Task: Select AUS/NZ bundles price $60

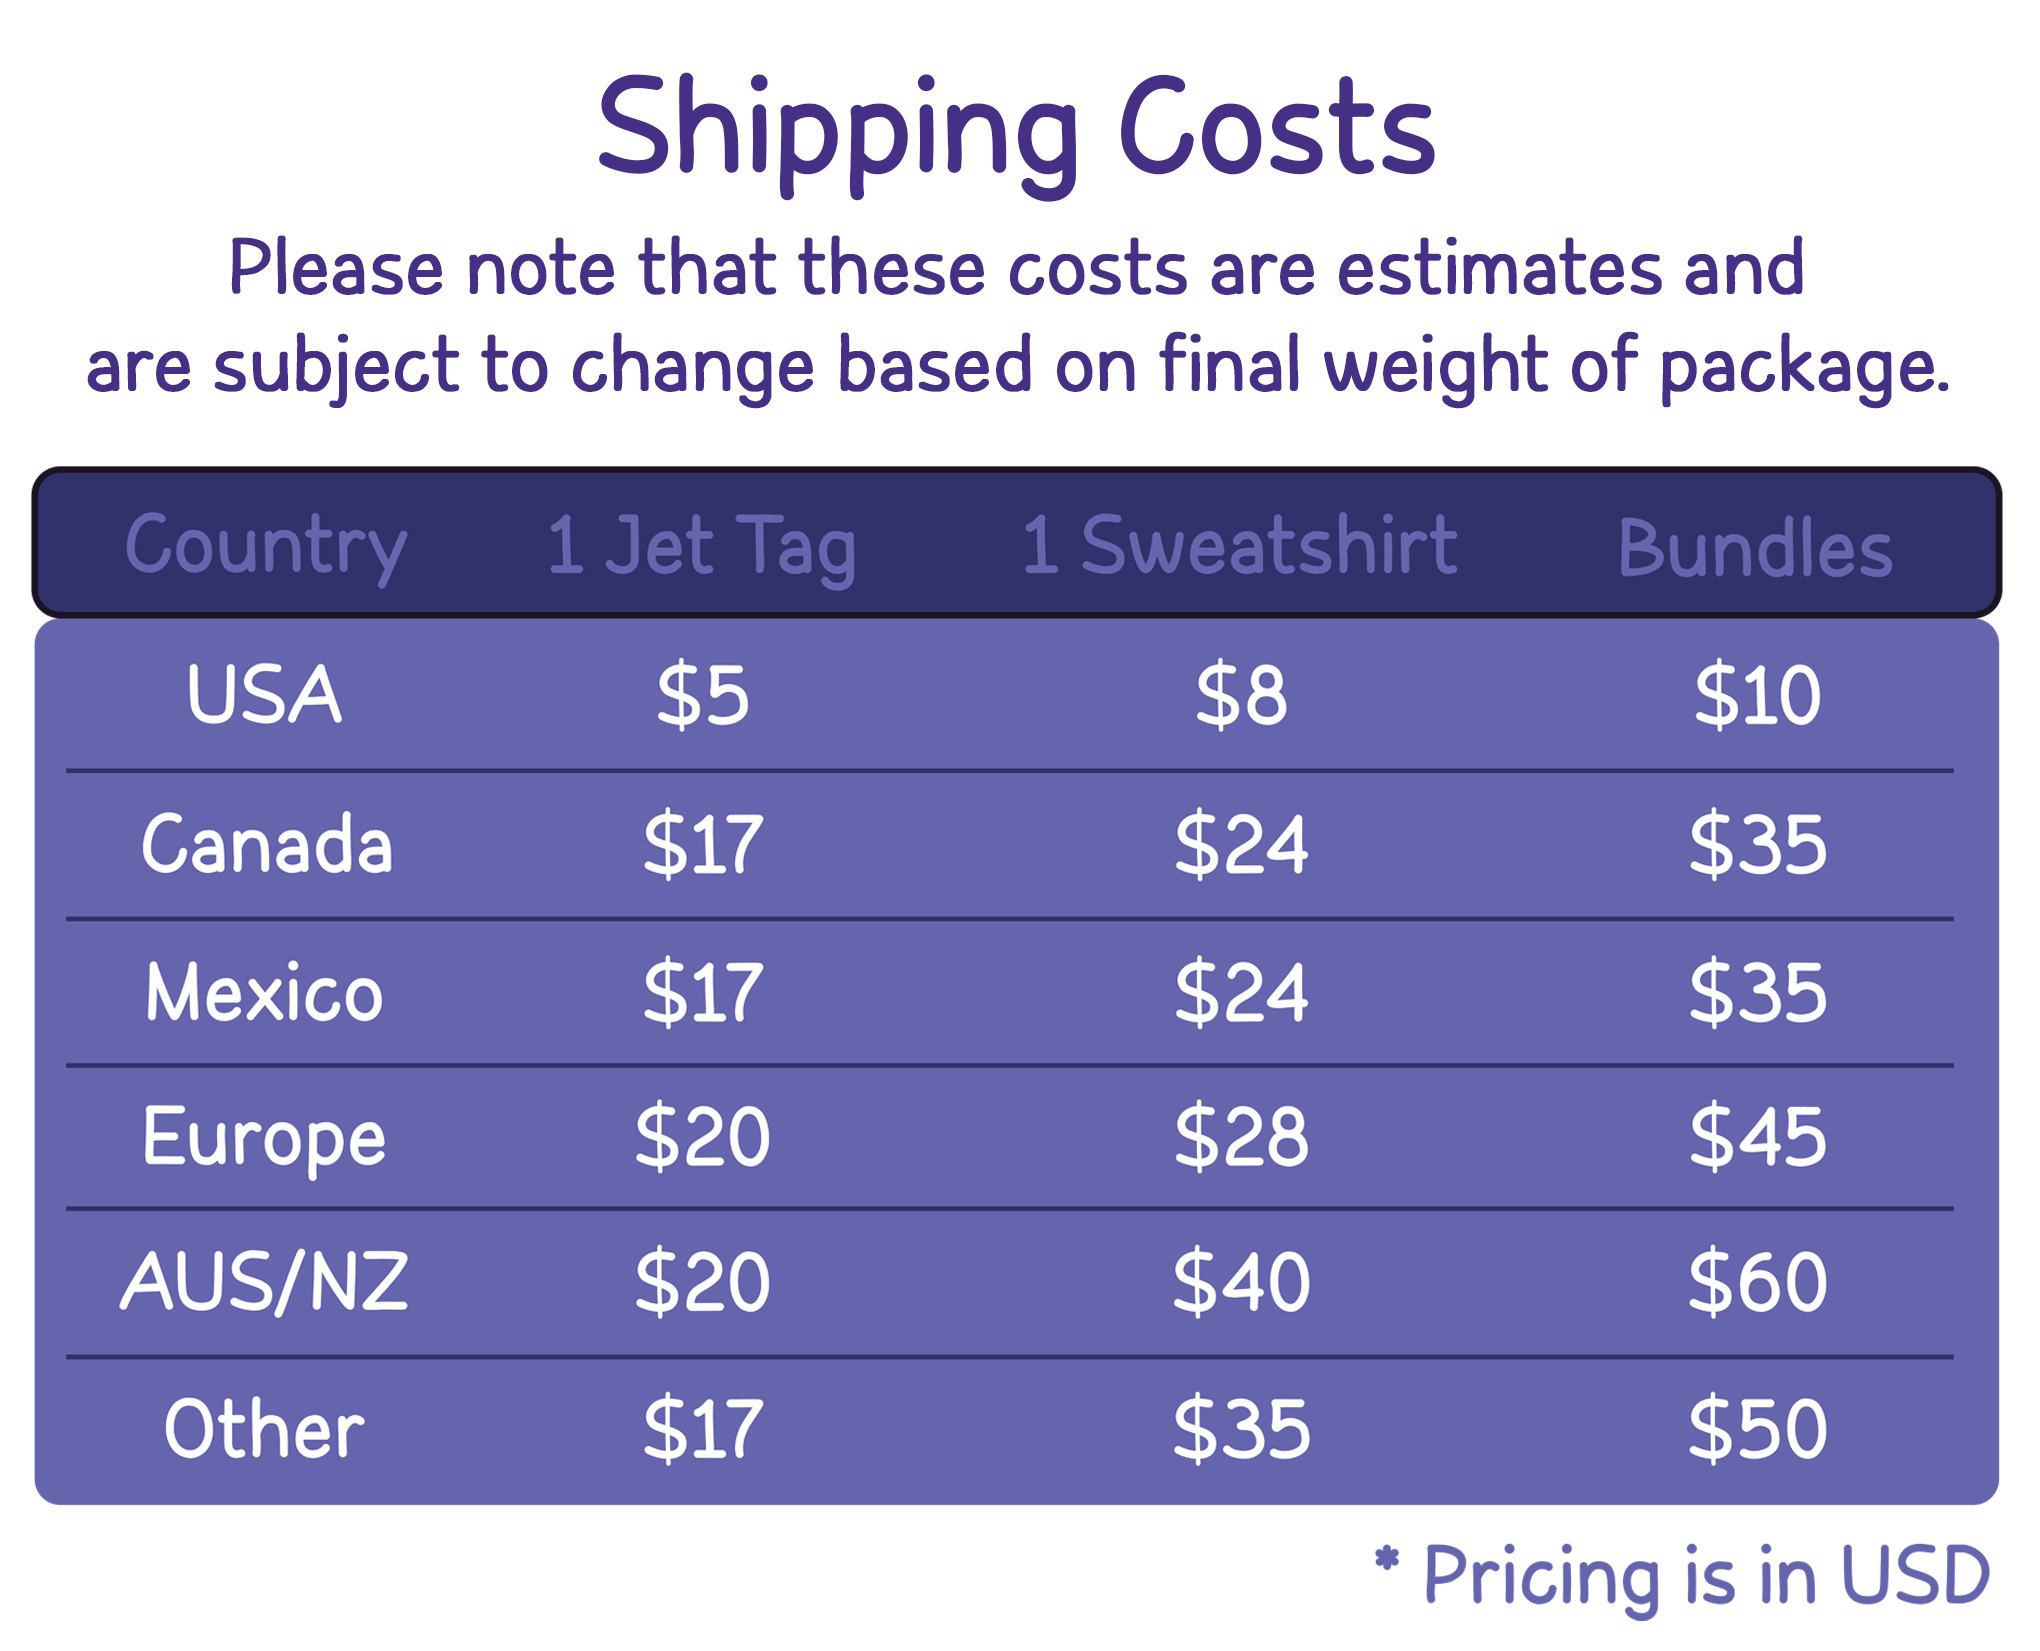Action: coord(1758,1282)
